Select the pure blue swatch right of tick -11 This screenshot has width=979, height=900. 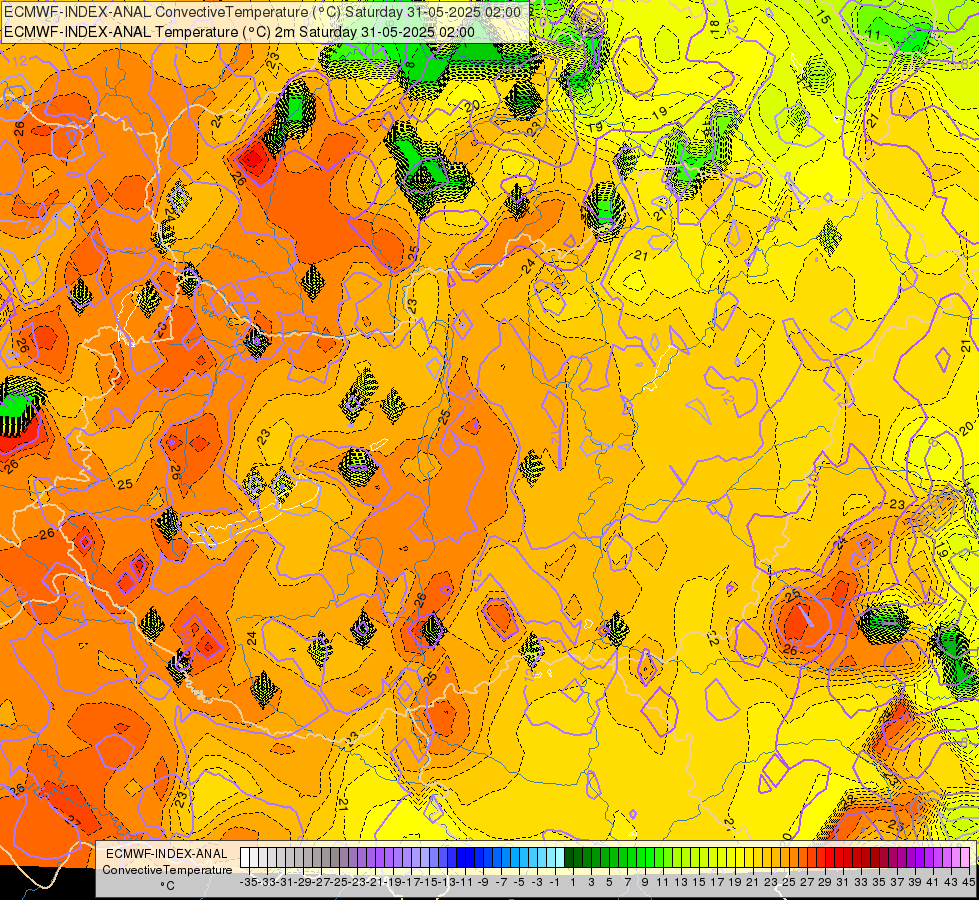click(x=470, y=857)
